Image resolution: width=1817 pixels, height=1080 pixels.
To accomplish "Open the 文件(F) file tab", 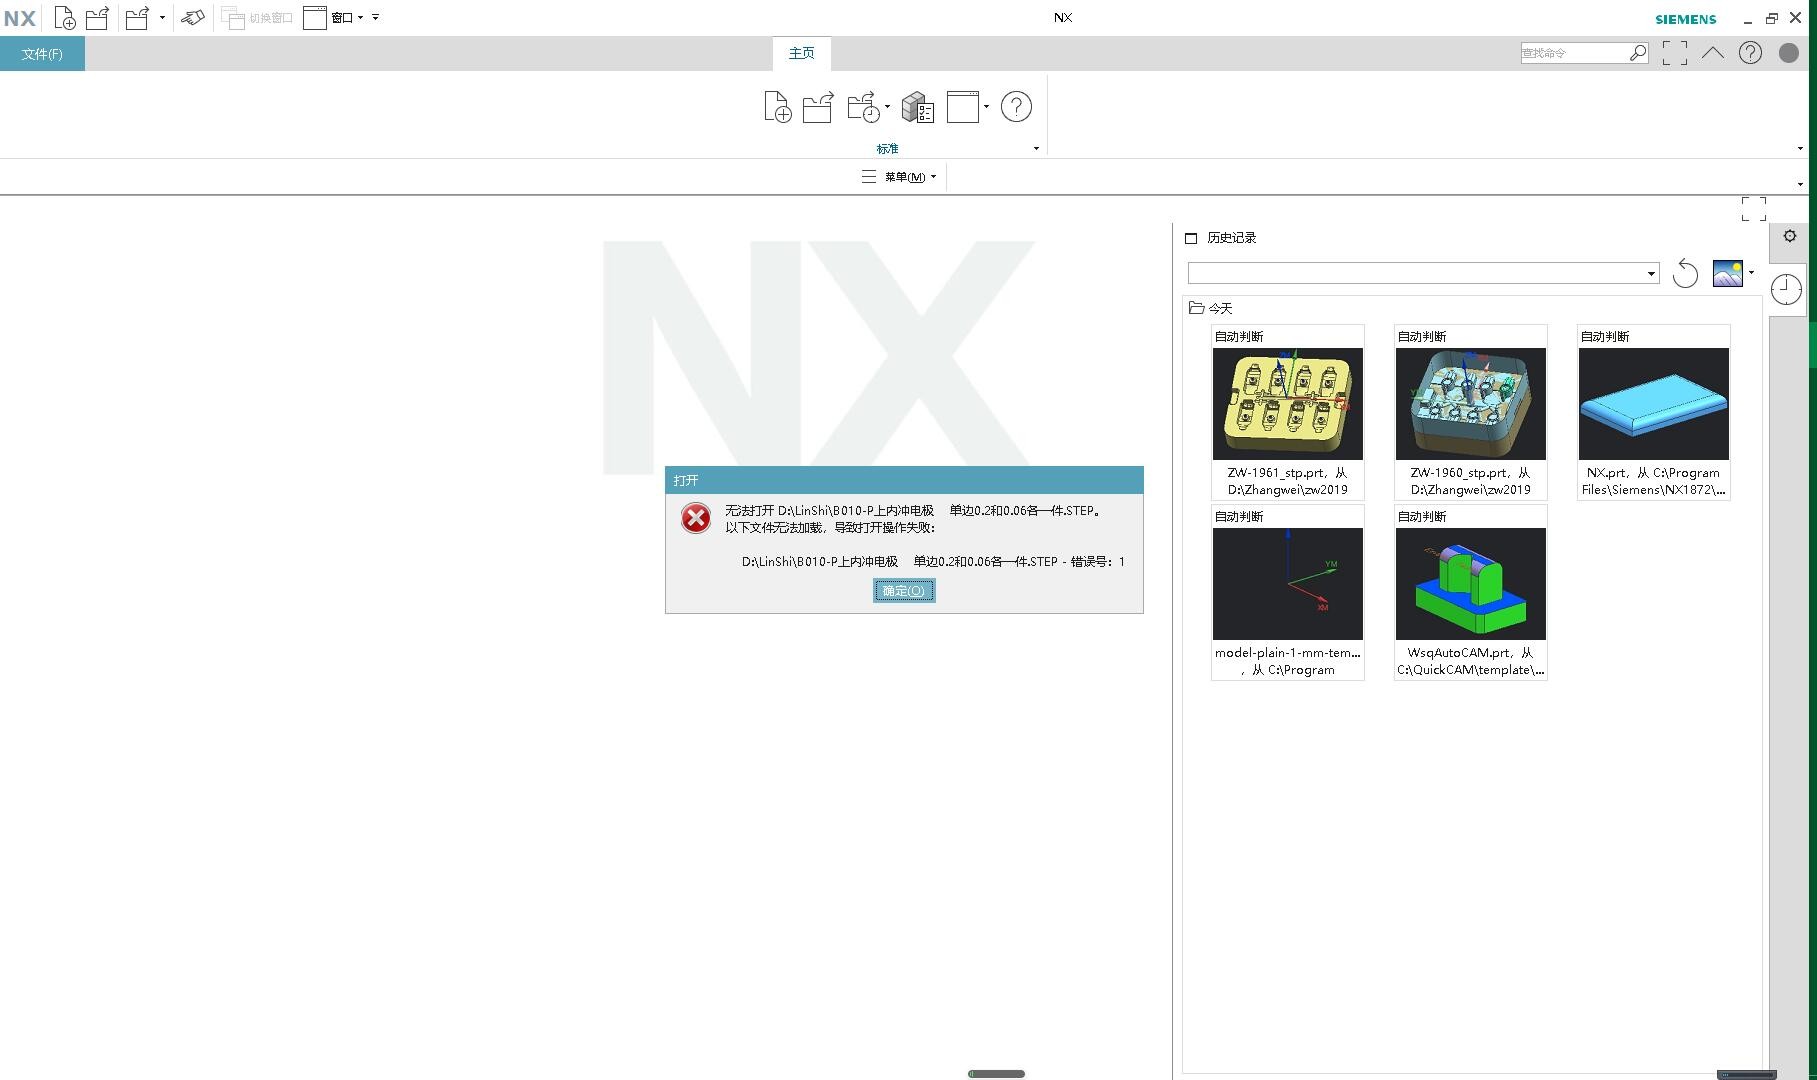I will tap(42, 54).
